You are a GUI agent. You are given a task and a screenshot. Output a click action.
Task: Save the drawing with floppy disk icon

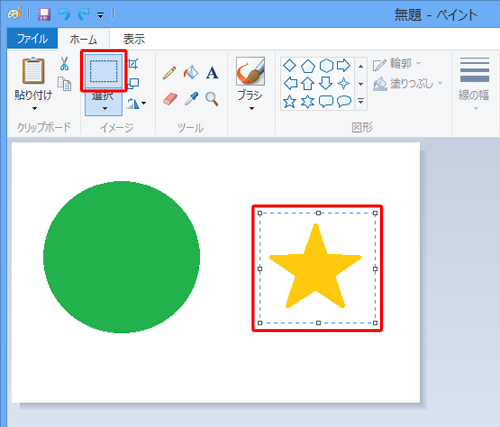click(x=44, y=14)
